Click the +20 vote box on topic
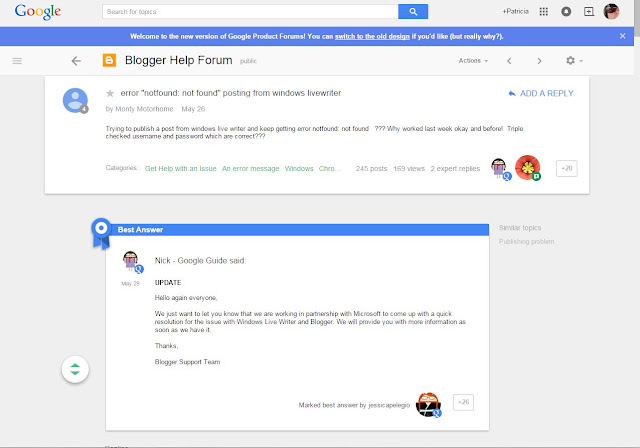The height and width of the screenshot is (448, 640). pos(567,169)
